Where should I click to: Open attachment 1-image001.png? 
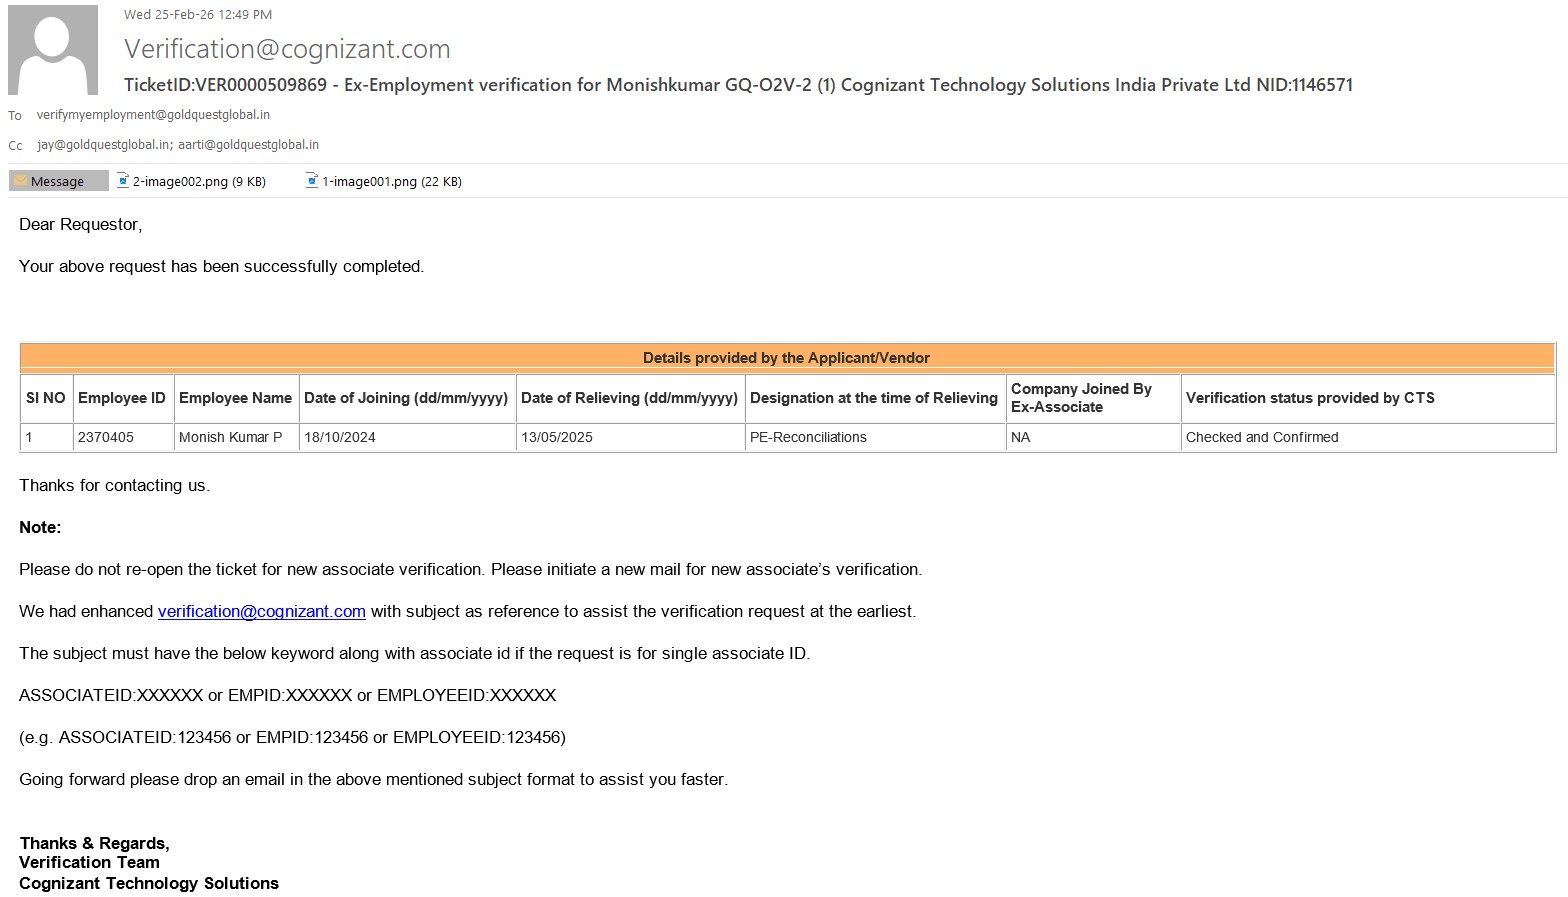click(x=384, y=181)
